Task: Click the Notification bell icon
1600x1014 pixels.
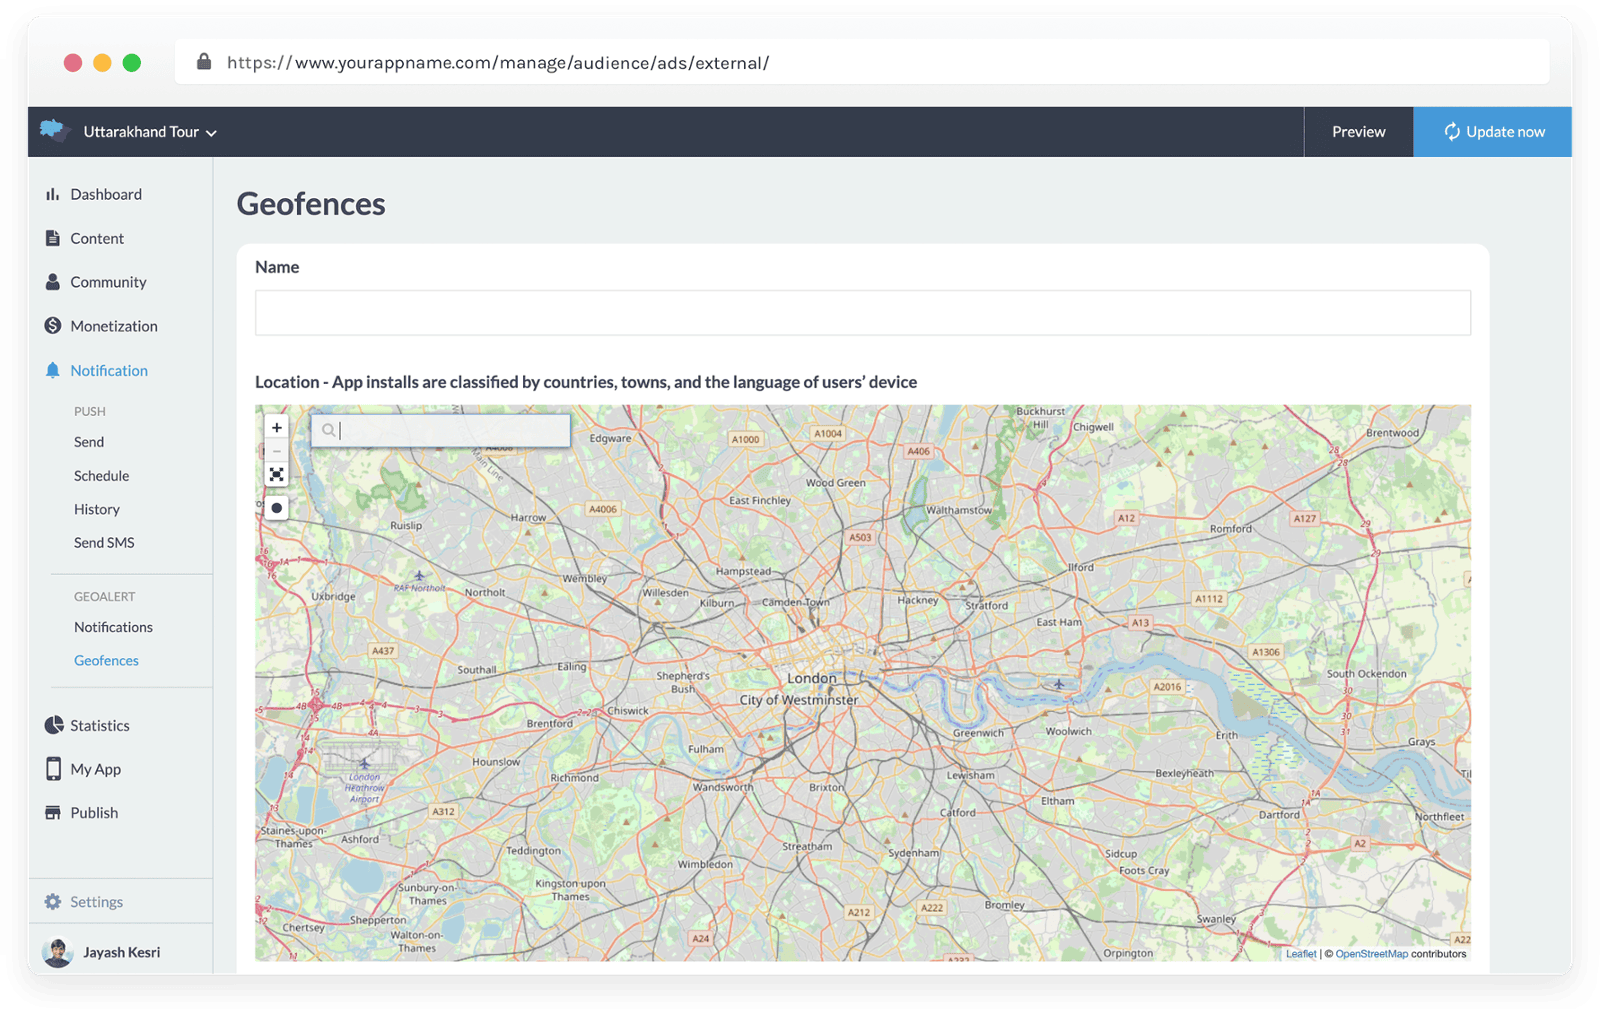Action: [53, 370]
